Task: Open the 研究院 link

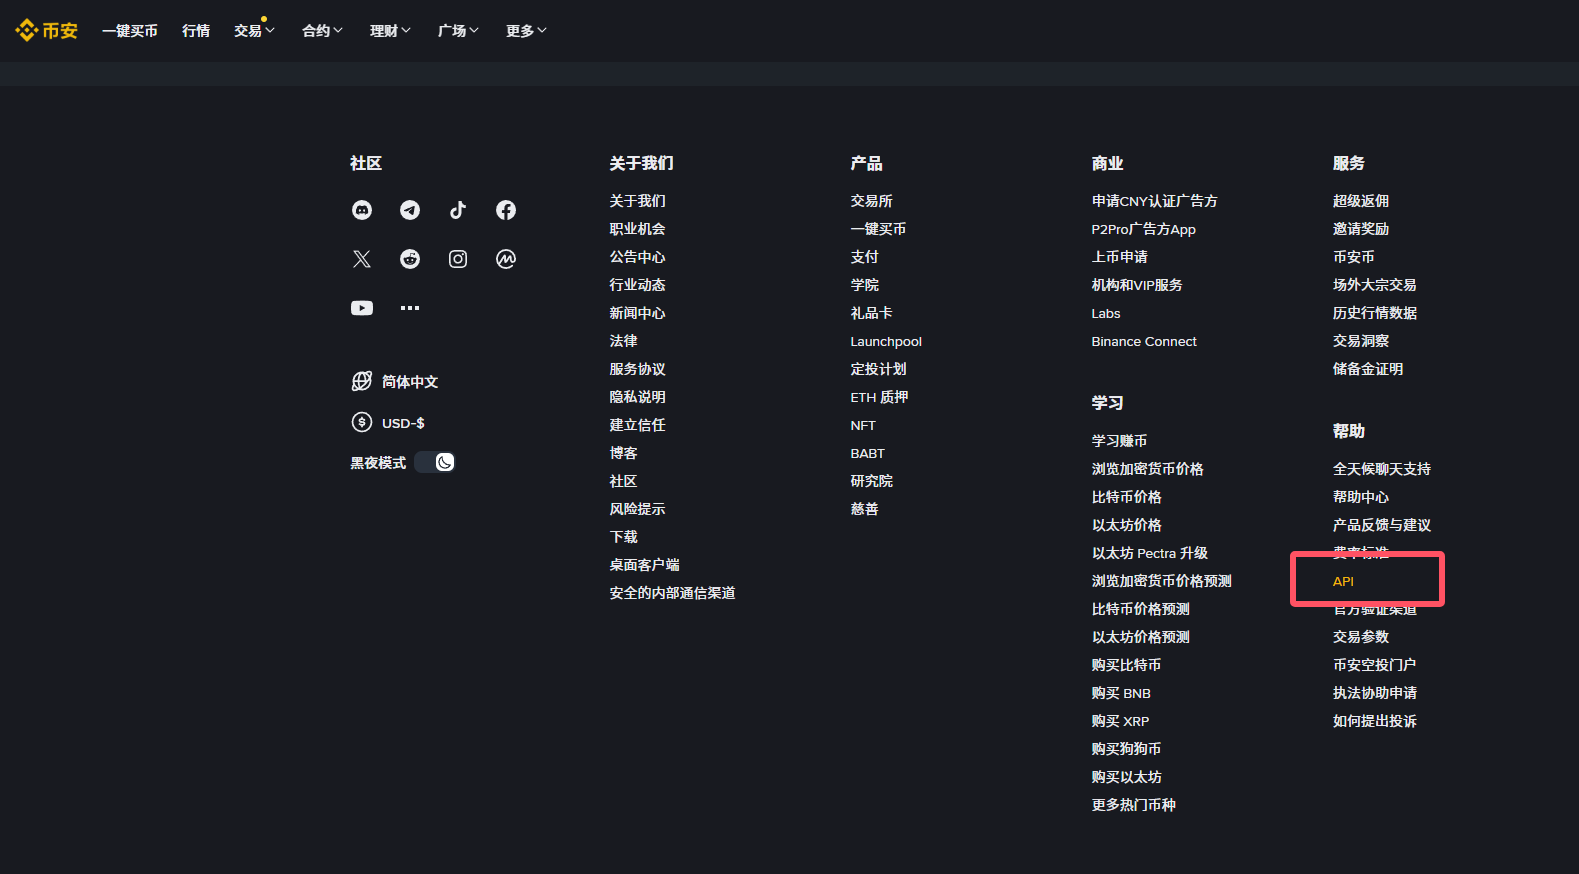Action: tap(872, 481)
